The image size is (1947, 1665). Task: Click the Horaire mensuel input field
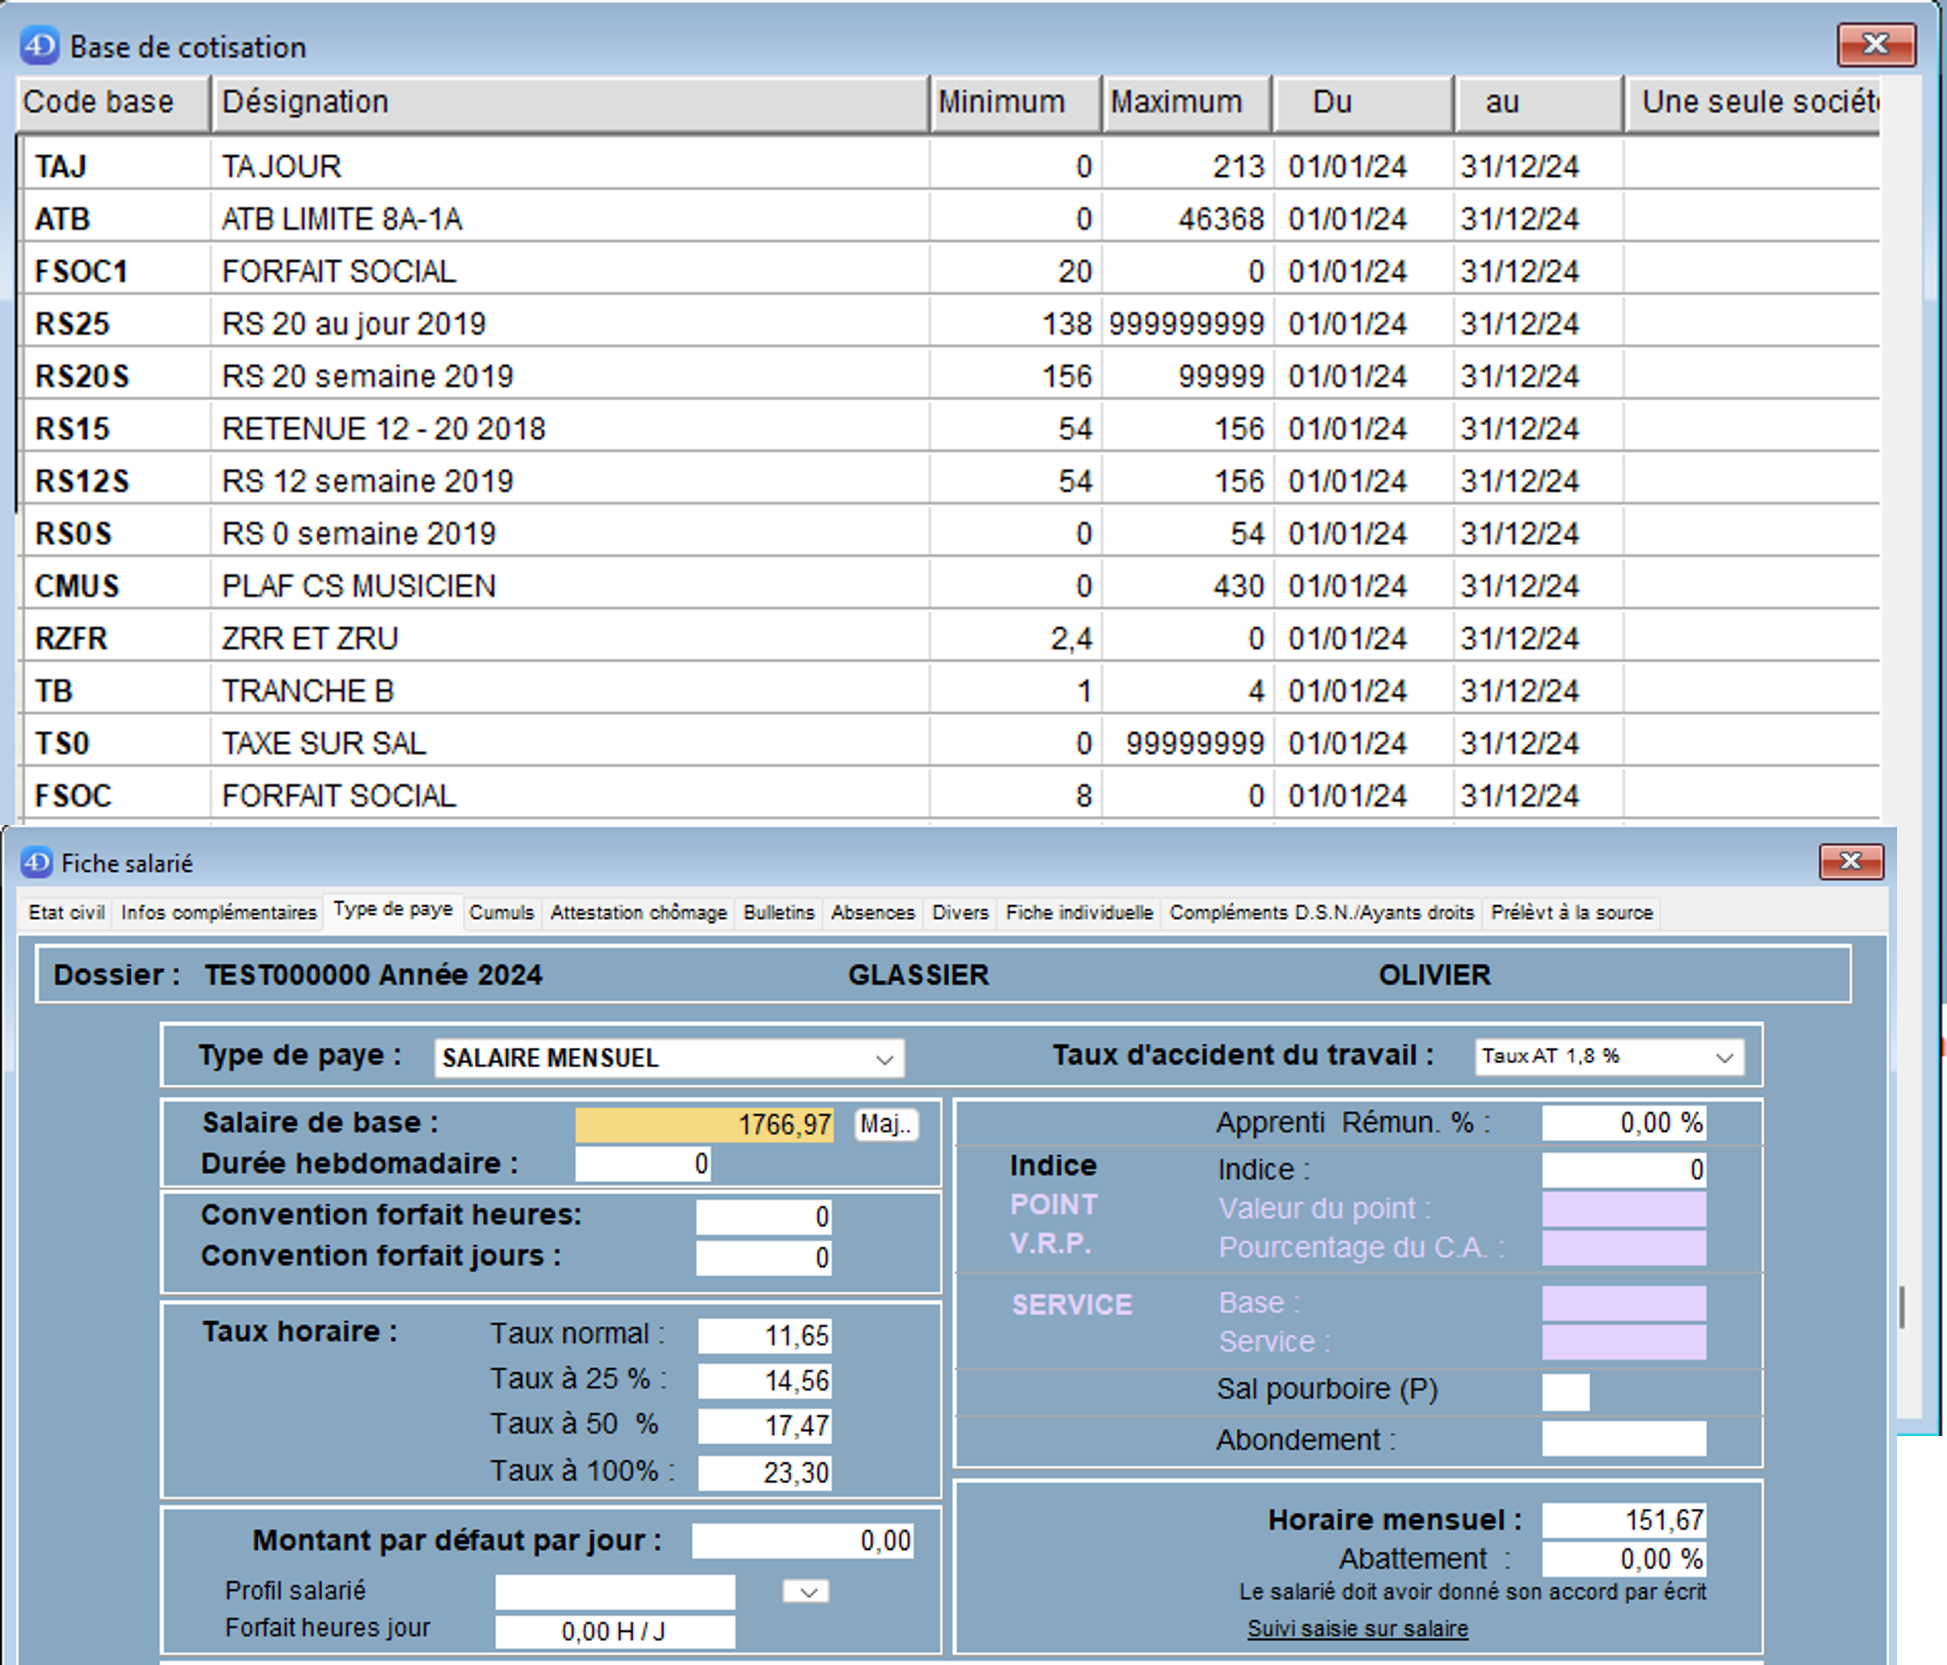click(x=1623, y=1520)
